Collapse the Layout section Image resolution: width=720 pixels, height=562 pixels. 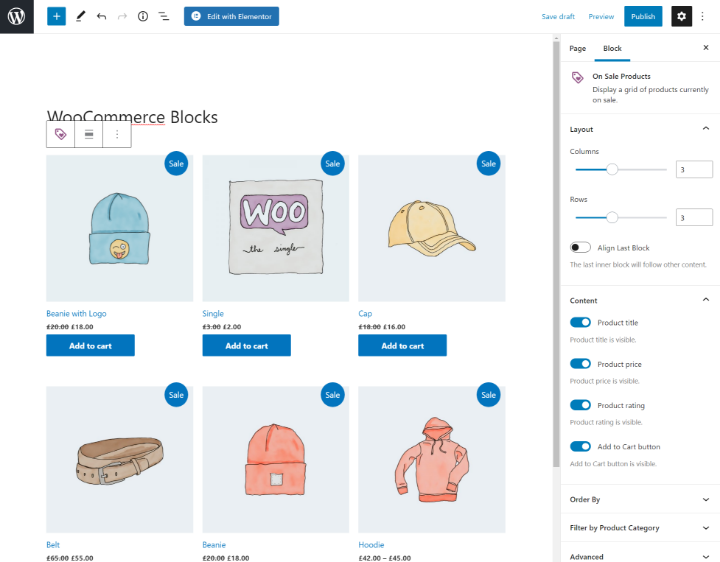pyautogui.click(x=640, y=129)
